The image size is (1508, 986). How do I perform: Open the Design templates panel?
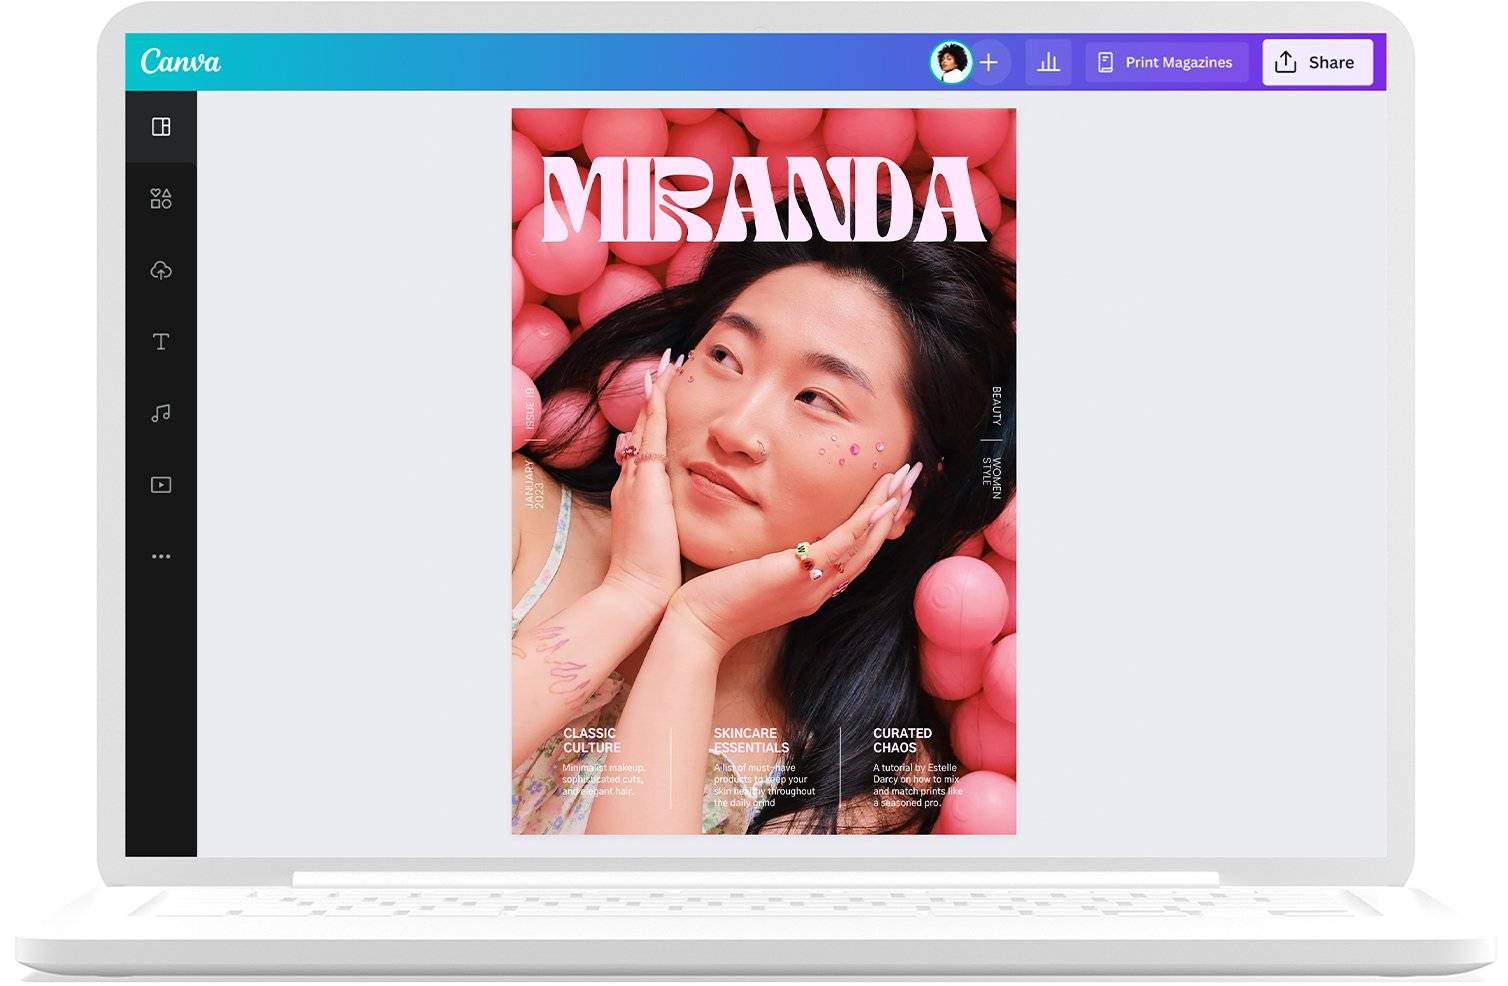(x=160, y=127)
